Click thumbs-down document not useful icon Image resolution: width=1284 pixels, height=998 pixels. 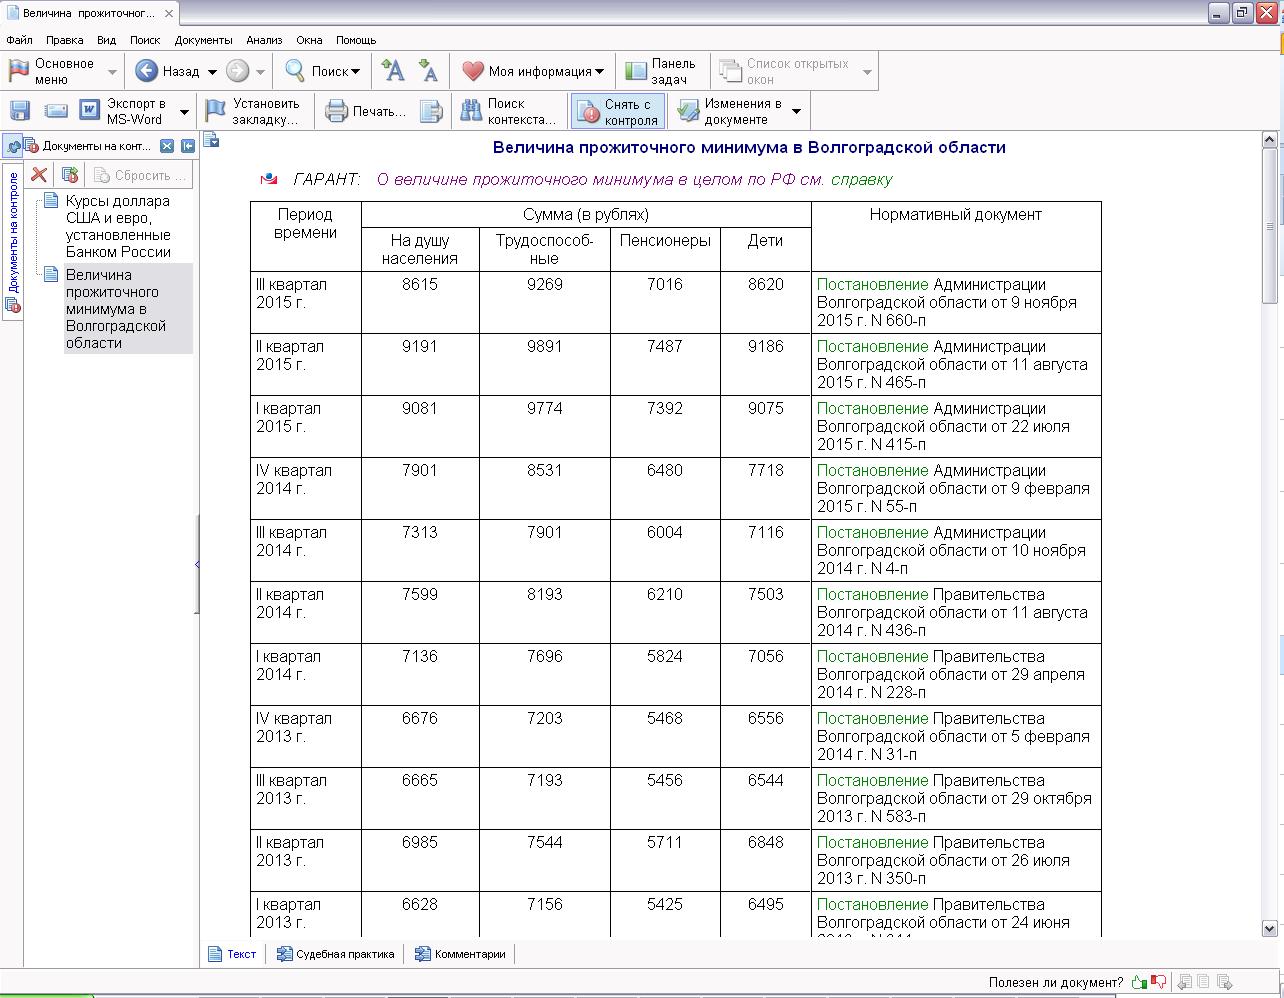pyautogui.click(x=1158, y=982)
